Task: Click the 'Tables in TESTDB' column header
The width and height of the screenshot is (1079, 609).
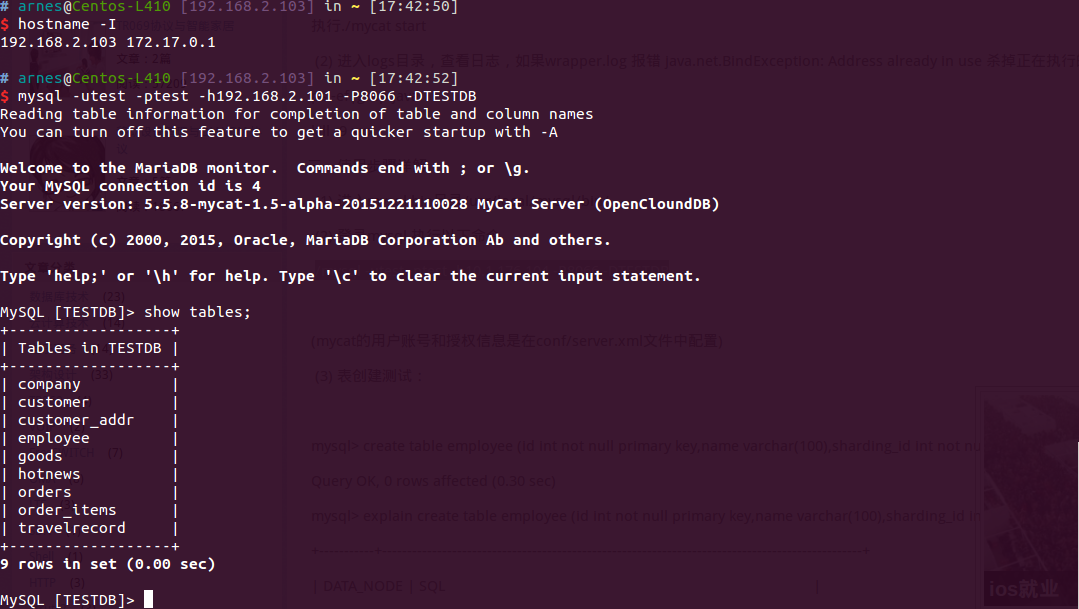Action: point(89,348)
